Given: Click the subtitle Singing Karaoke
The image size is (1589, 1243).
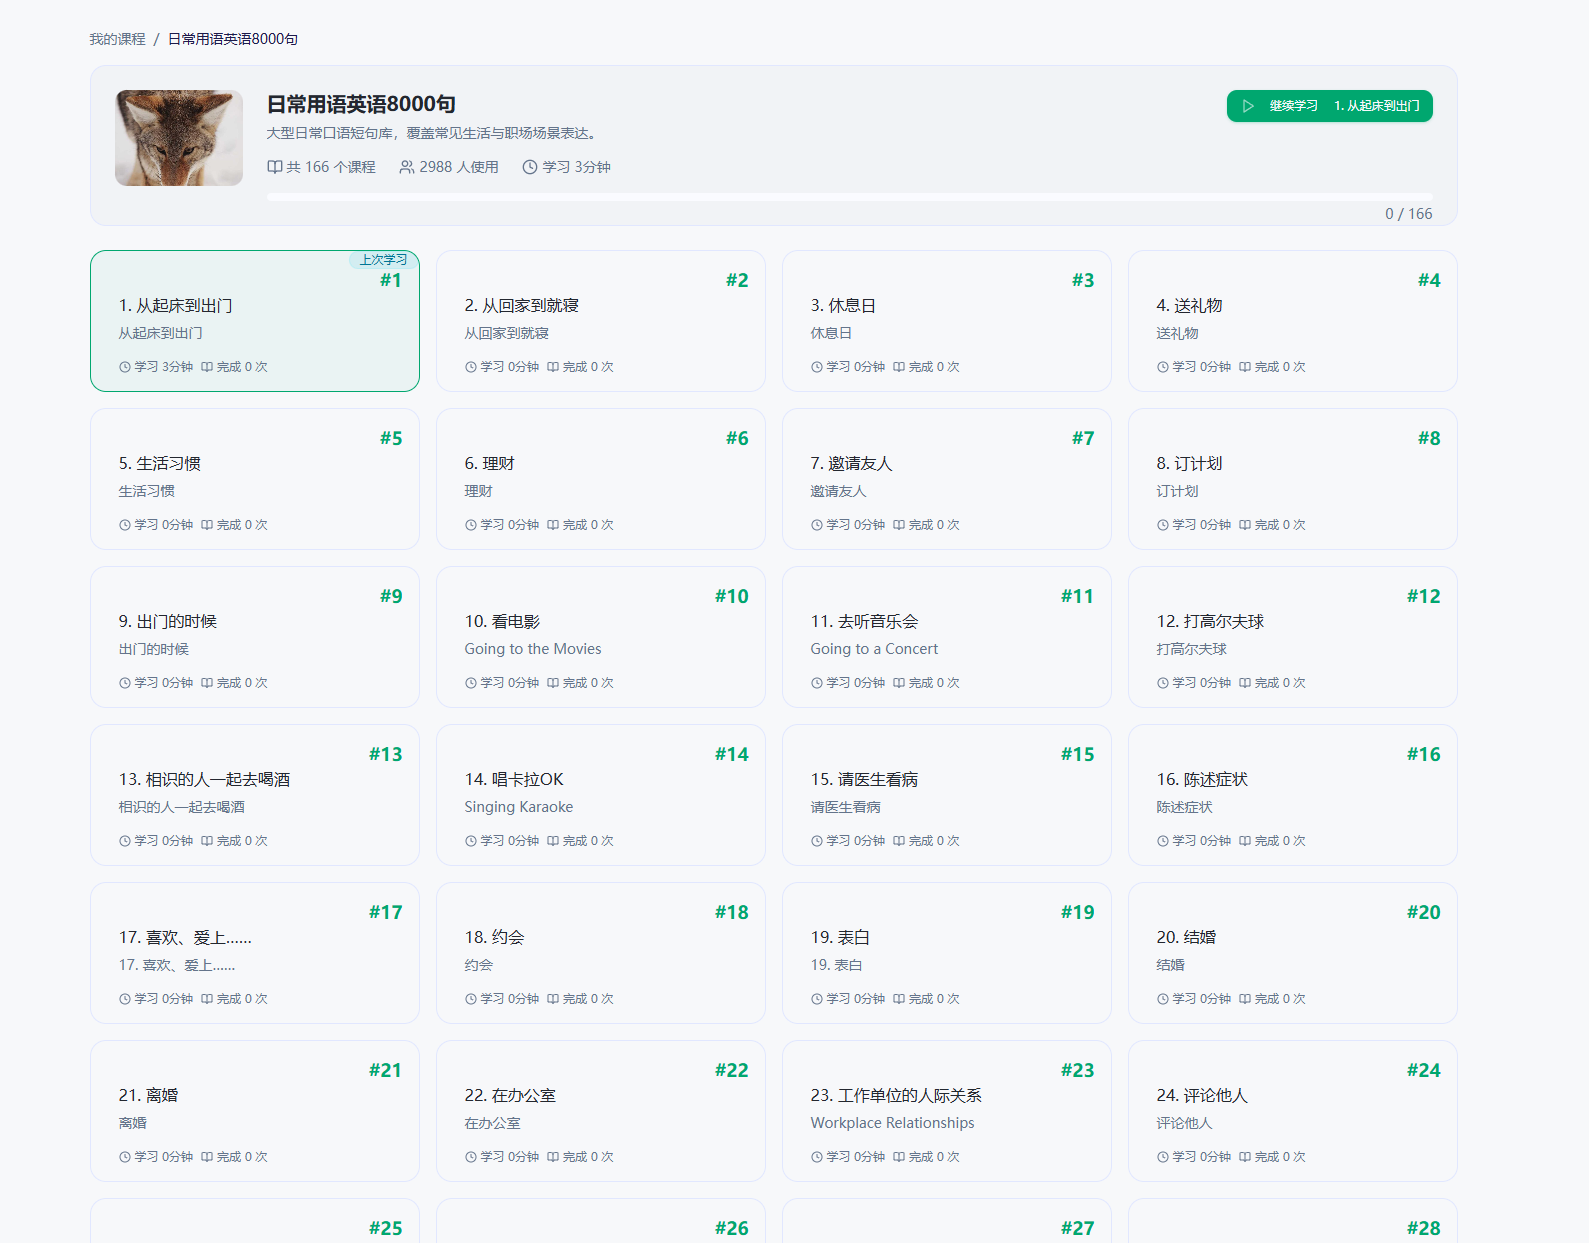Looking at the screenshot, I should click(519, 807).
